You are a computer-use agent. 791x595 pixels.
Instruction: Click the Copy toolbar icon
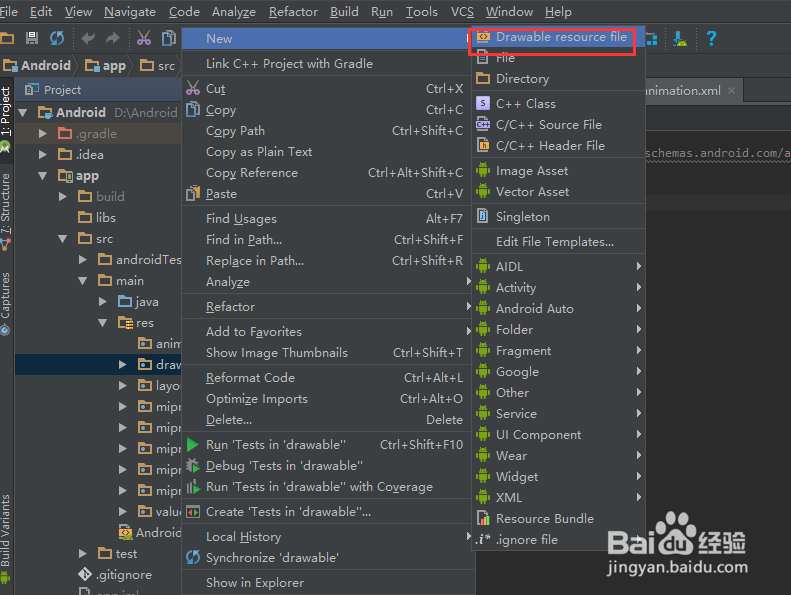tap(168, 38)
